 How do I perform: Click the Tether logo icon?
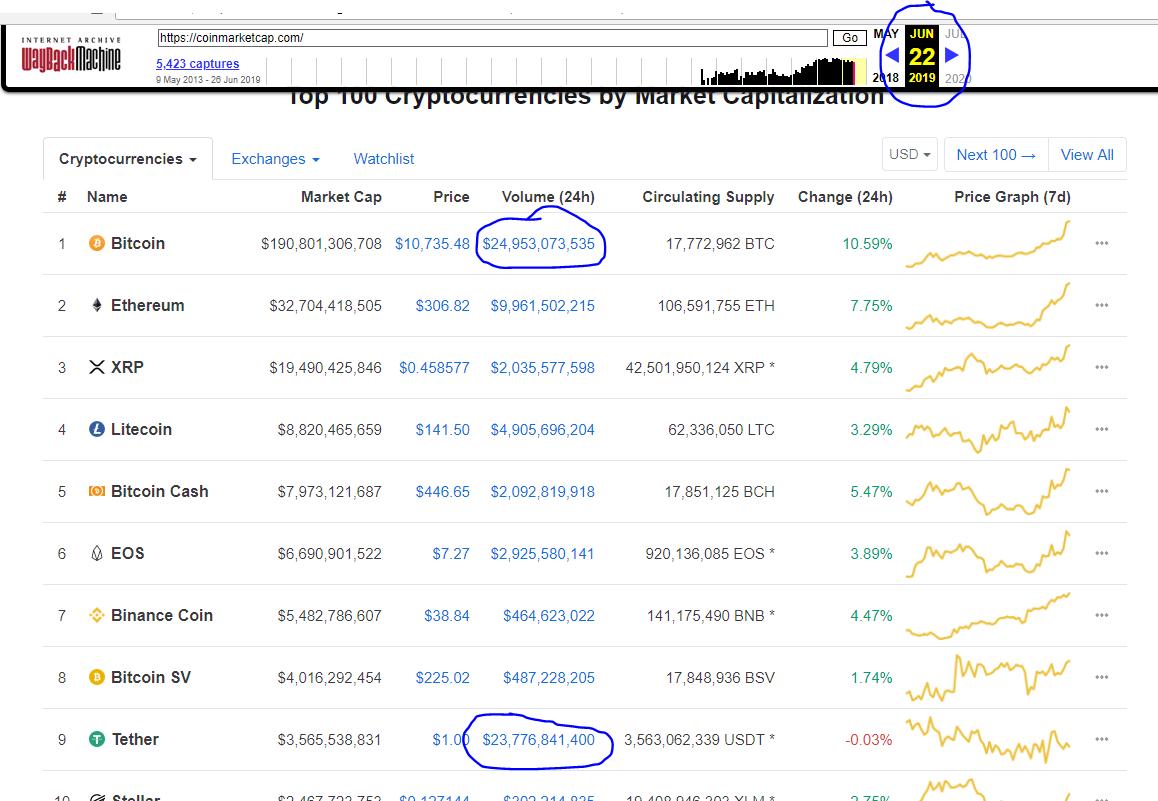97,739
